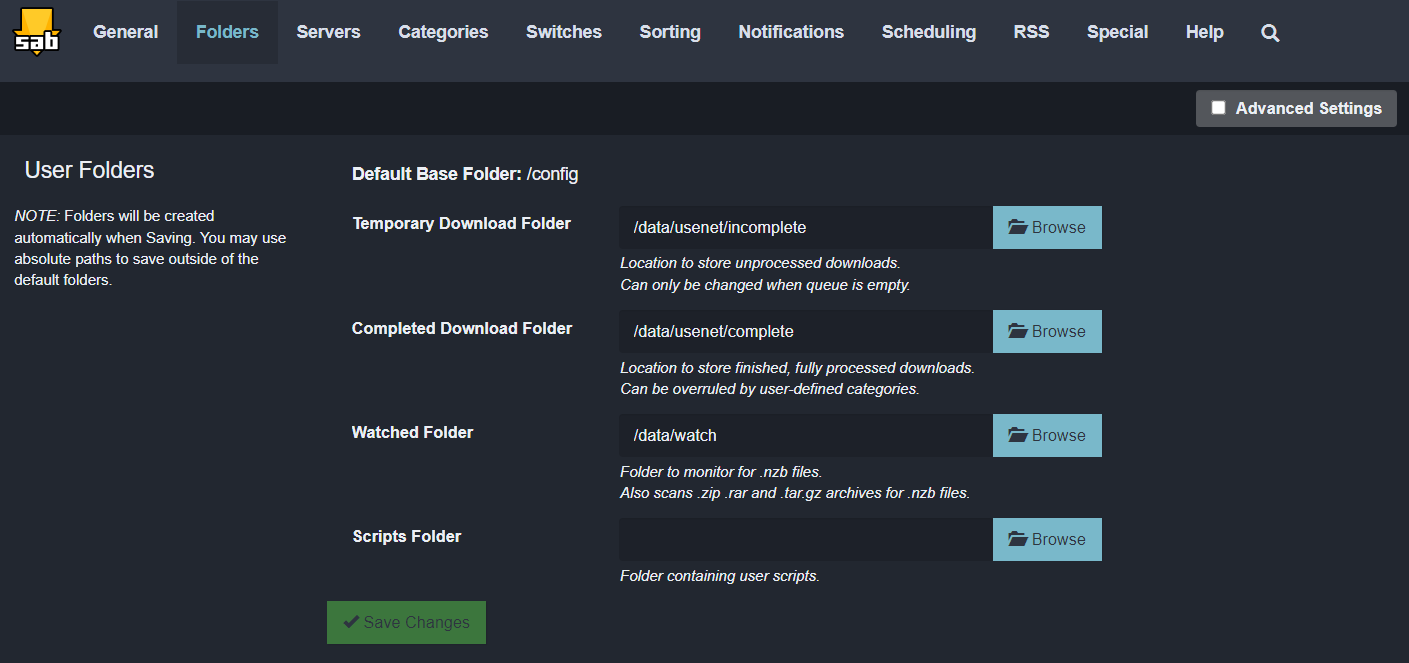Browse for Watched Folder location
1409x663 pixels.
(x=1047, y=435)
